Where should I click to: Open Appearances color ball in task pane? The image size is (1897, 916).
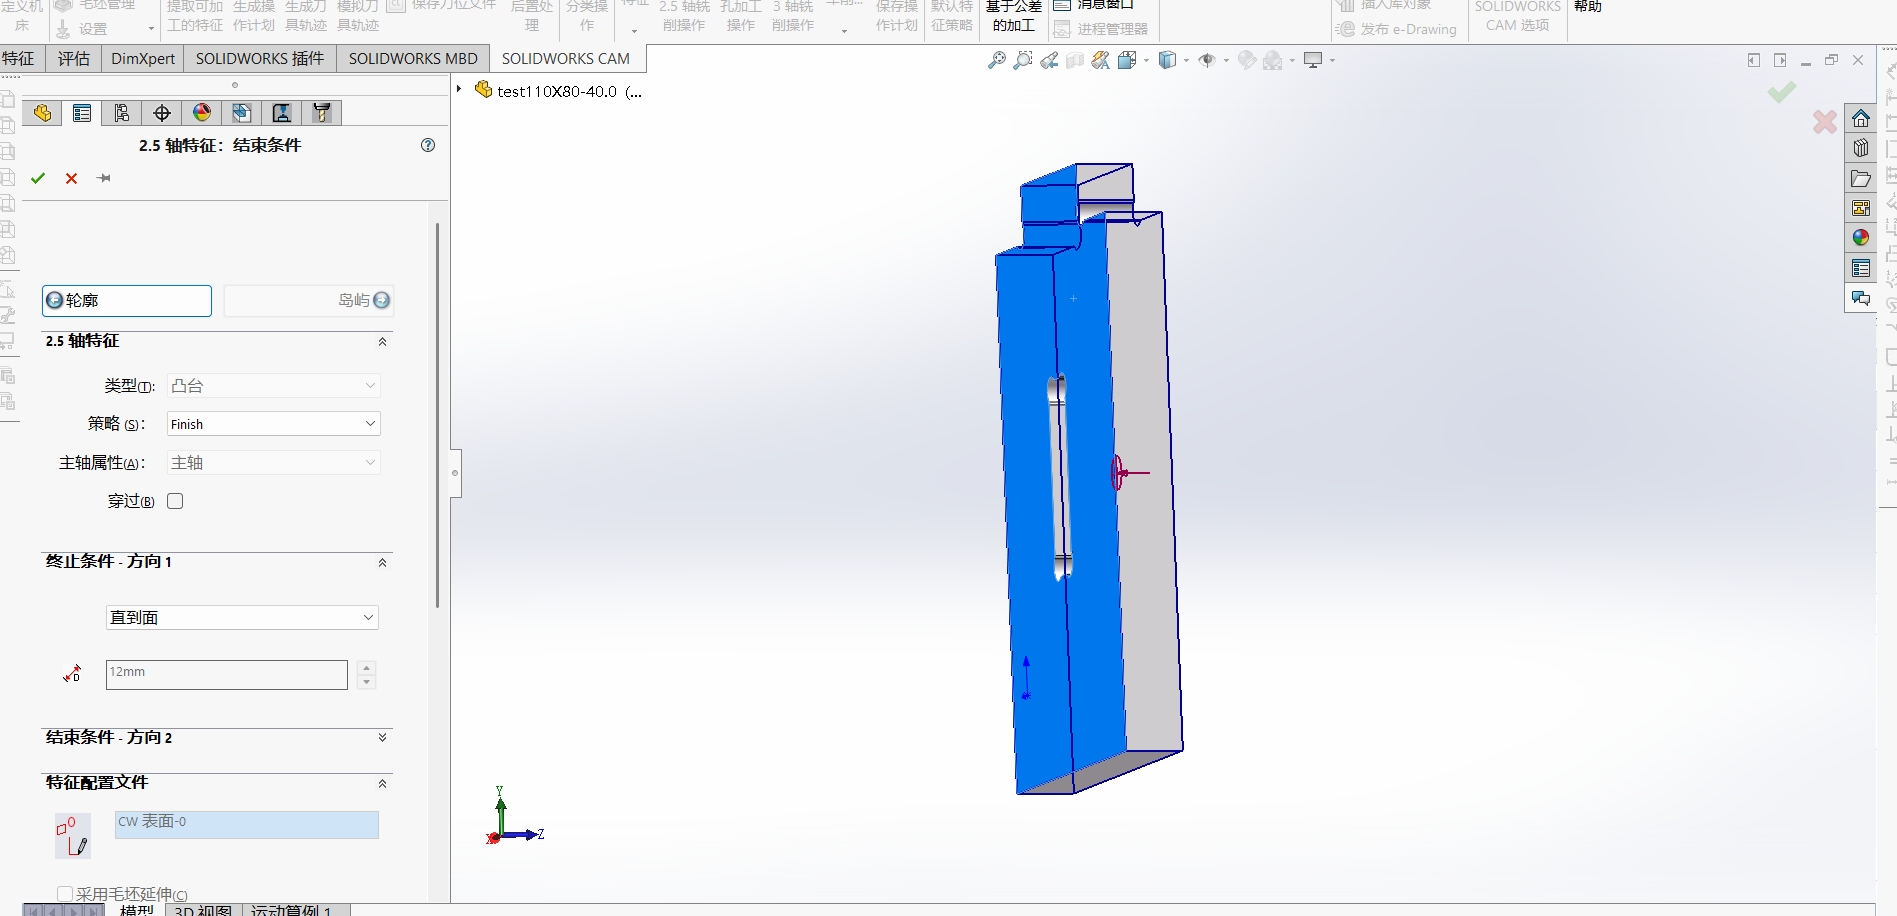[1861, 238]
